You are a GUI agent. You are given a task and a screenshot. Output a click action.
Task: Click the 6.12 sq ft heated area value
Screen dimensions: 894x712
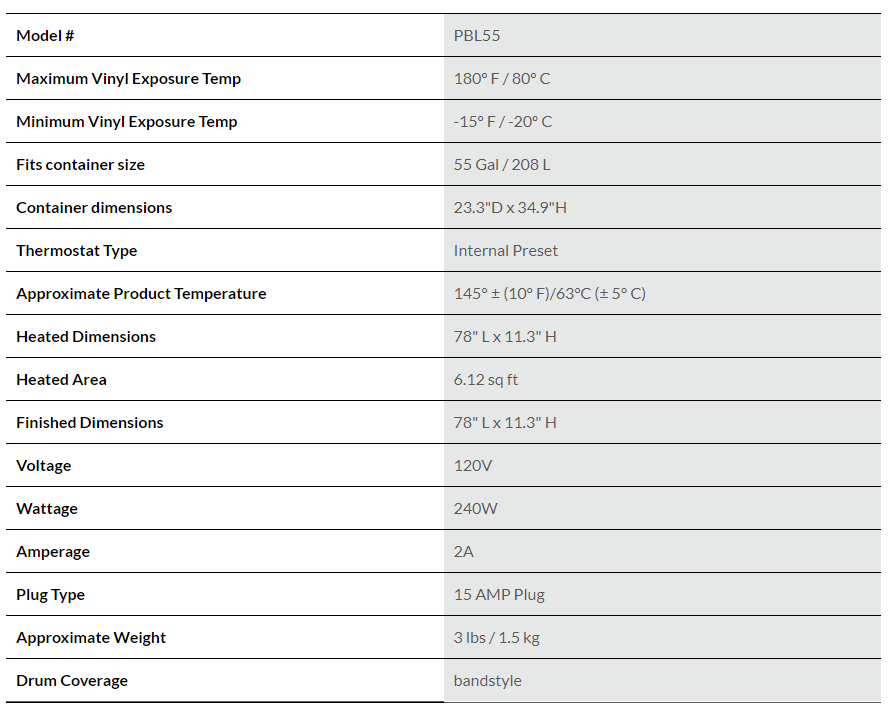pyautogui.click(x=486, y=380)
